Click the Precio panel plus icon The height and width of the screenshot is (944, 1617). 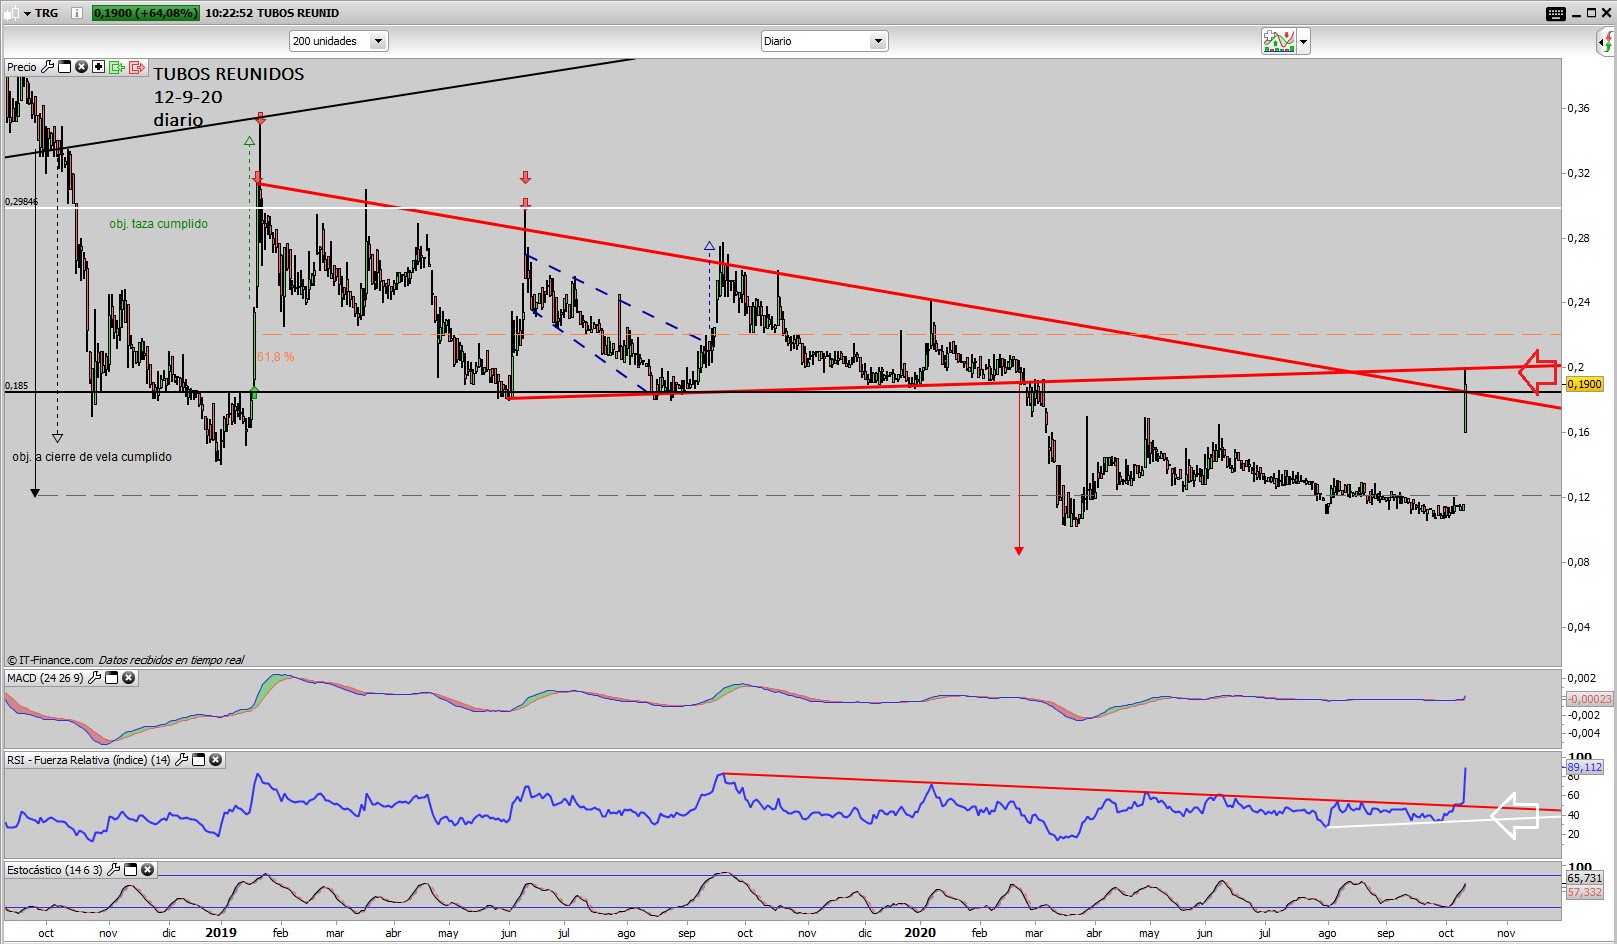click(98, 67)
